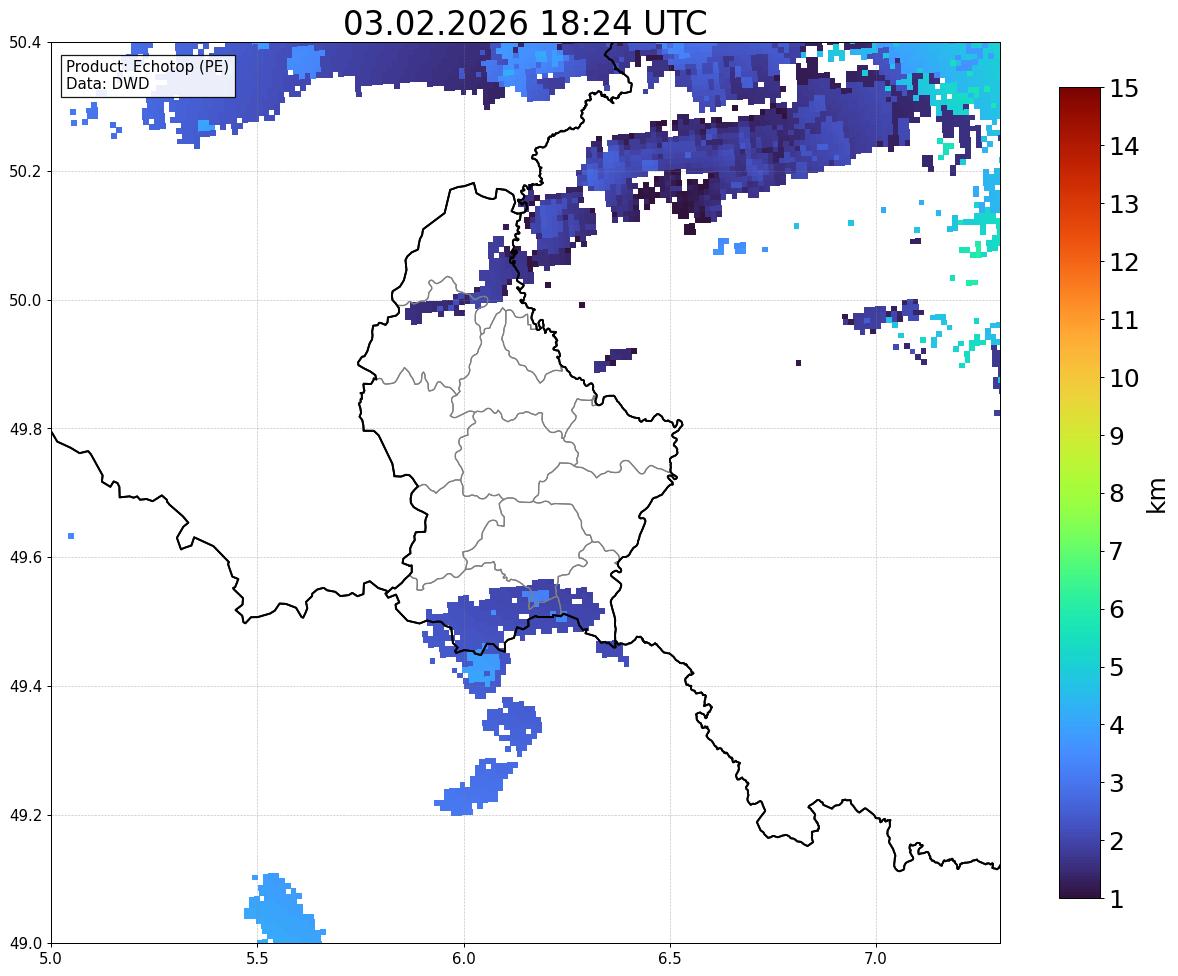Click the colorbar tick label '5'
The image size is (1178, 976).
pos(1116,667)
